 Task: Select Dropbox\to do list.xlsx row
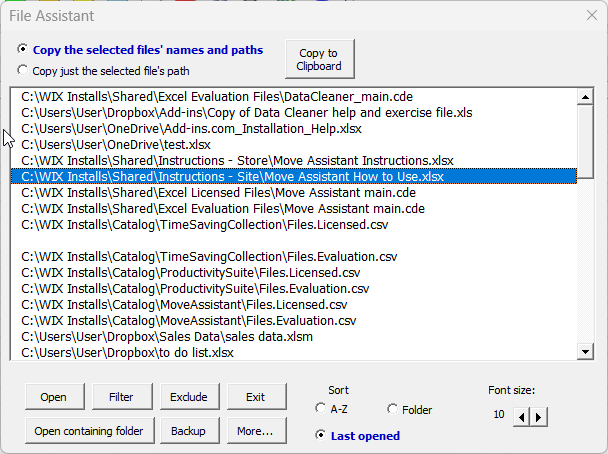click(294, 353)
